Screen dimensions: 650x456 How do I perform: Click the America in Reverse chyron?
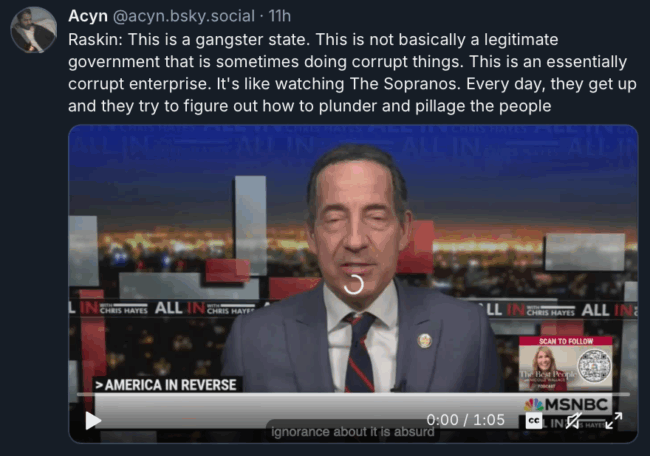pos(166,385)
